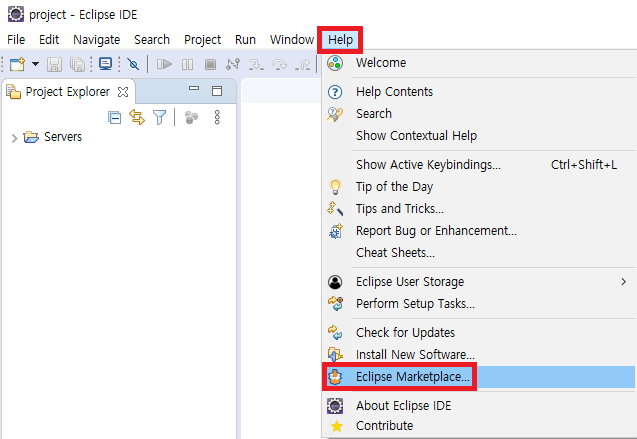Open Cheat Sheets...
637x439 pixels.
[479, 253]
